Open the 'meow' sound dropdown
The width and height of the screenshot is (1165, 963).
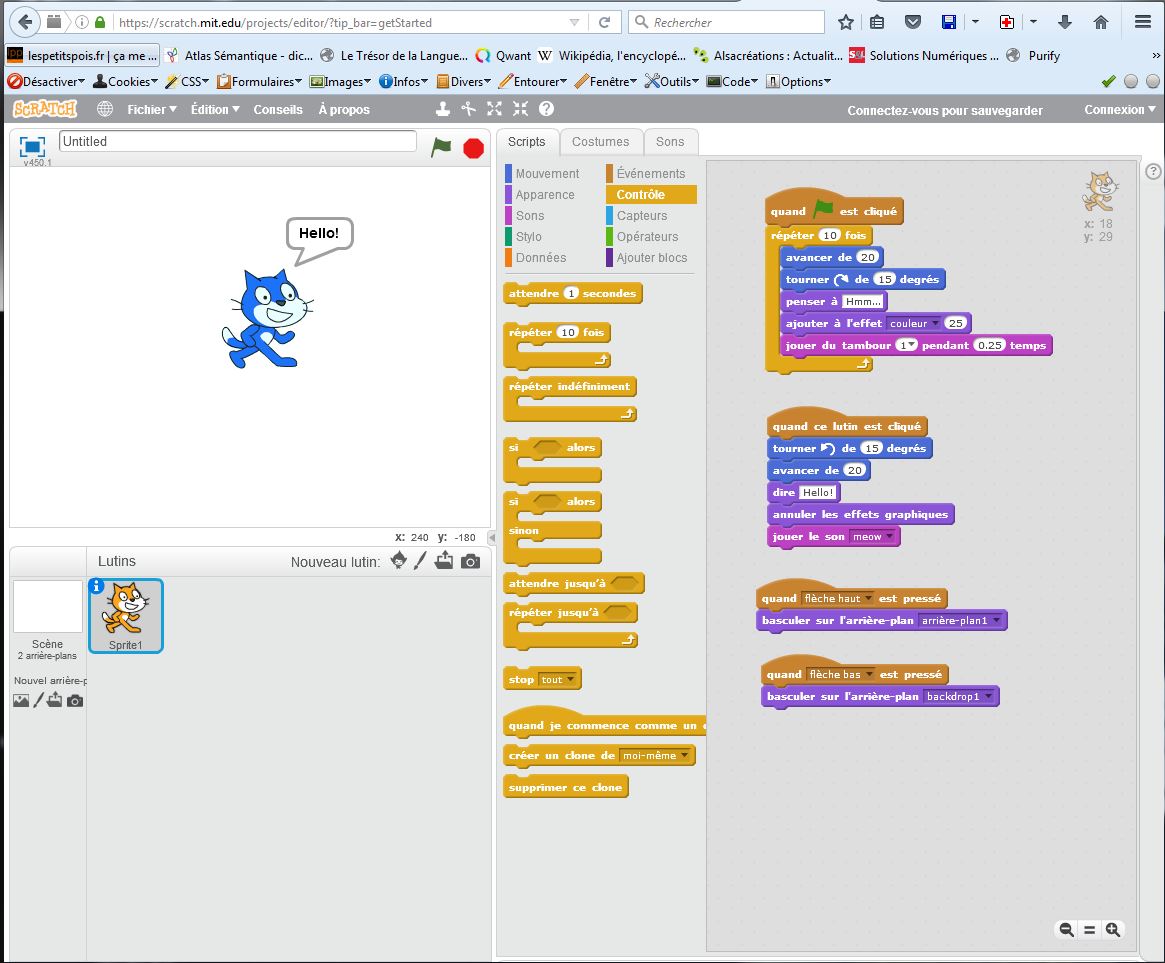(889, 537)
